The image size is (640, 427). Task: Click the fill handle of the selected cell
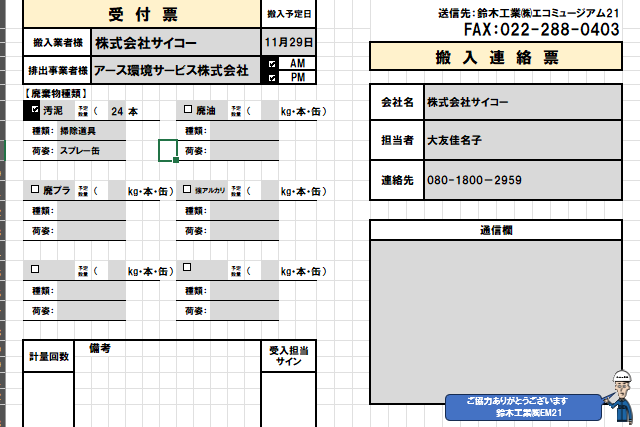[177, 160]
